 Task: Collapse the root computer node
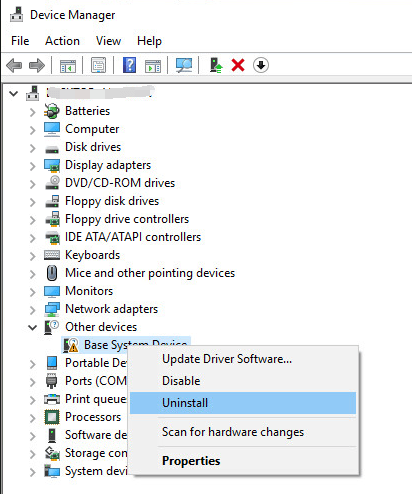[13, 94]
